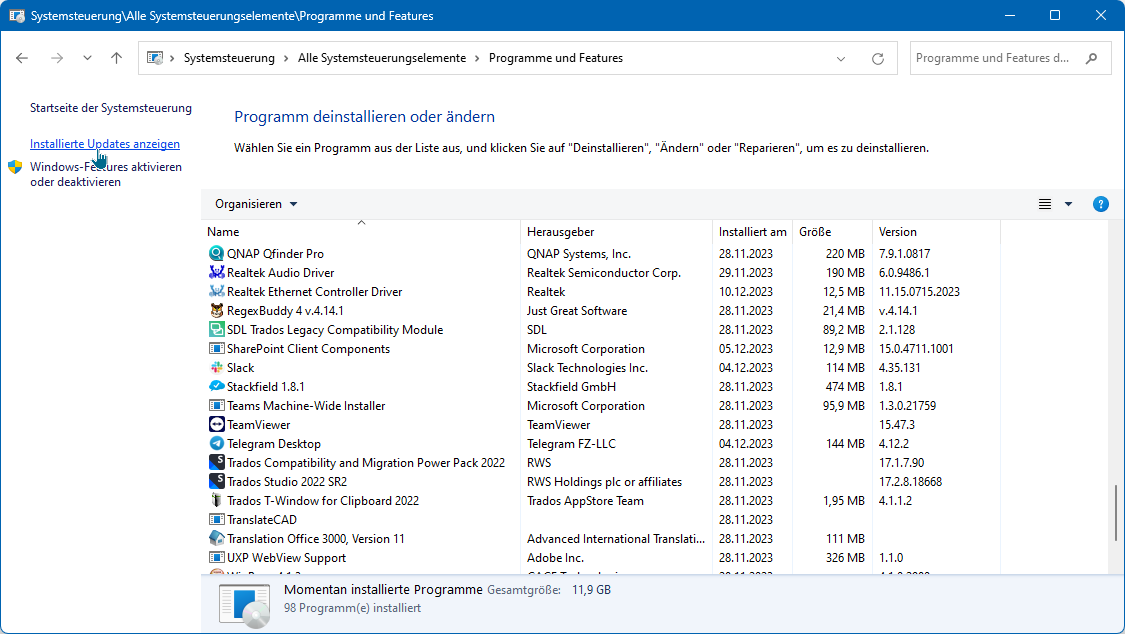Click the Control Panel icon in address bar
The width and height of the screenshot is (1125, 634).
point(155,58)
